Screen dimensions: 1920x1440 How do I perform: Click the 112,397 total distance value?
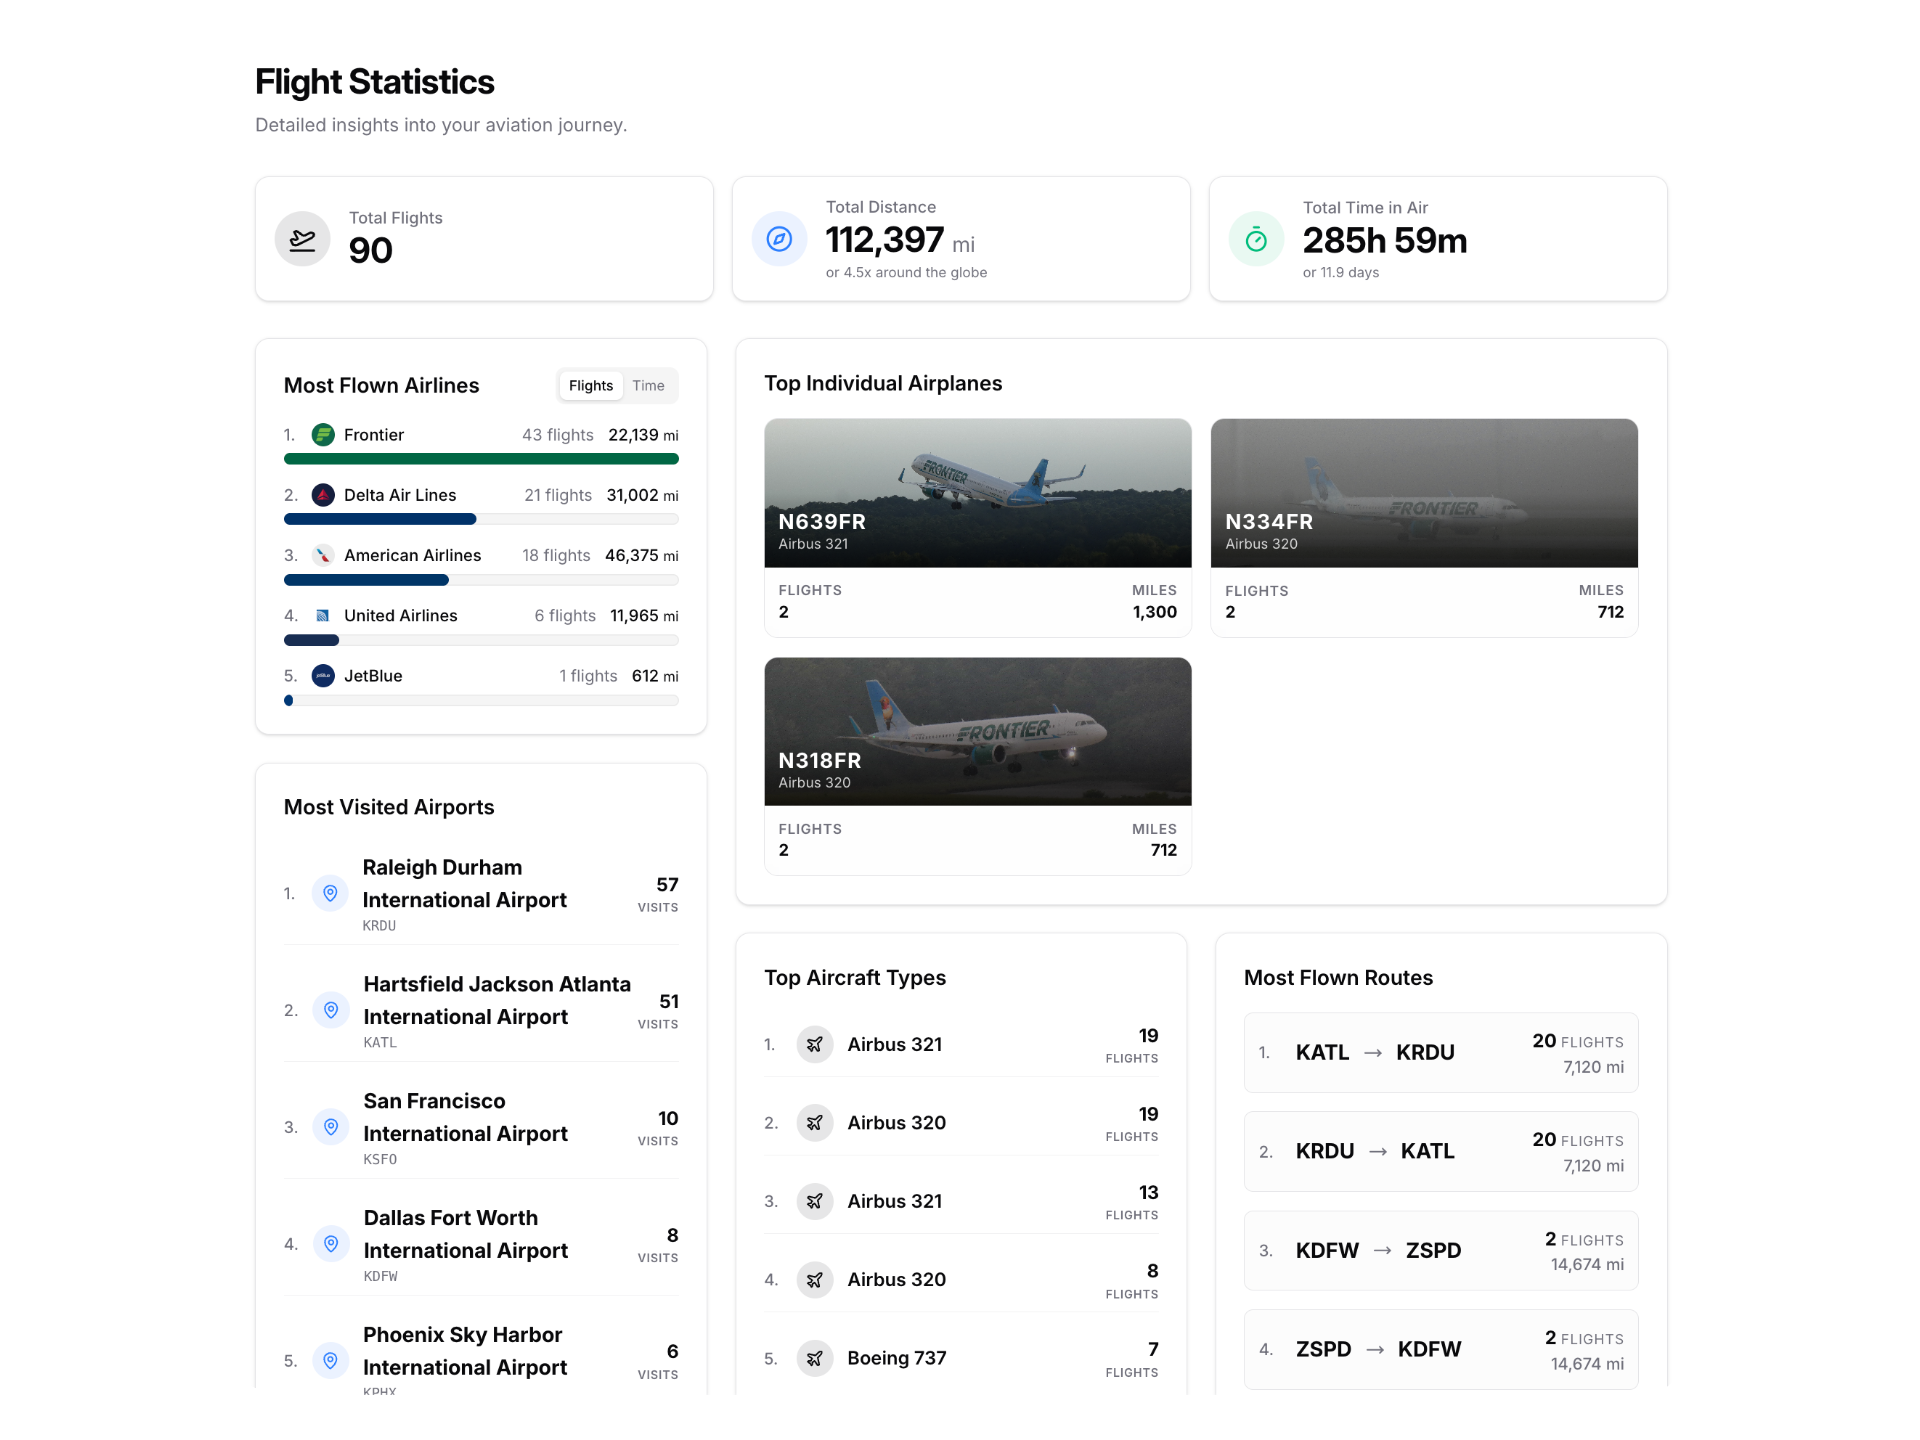[x=885, y=240]
